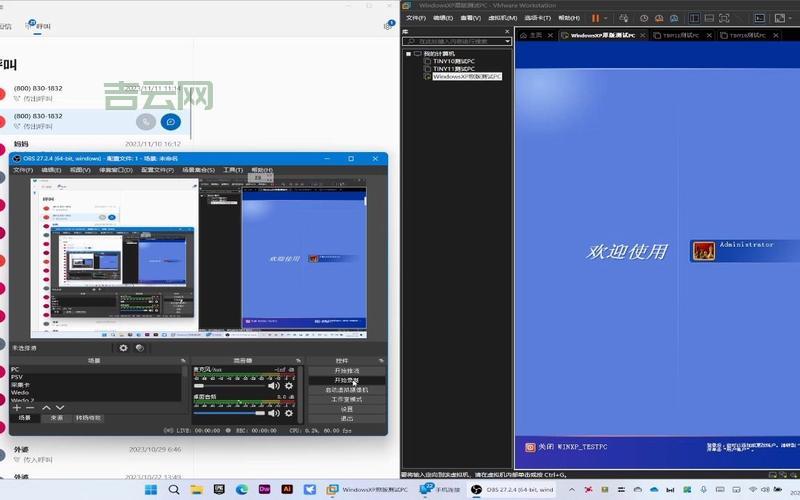
Task: Send Ctrl+Alt+Del to the virtual machine
Action: 623,18
